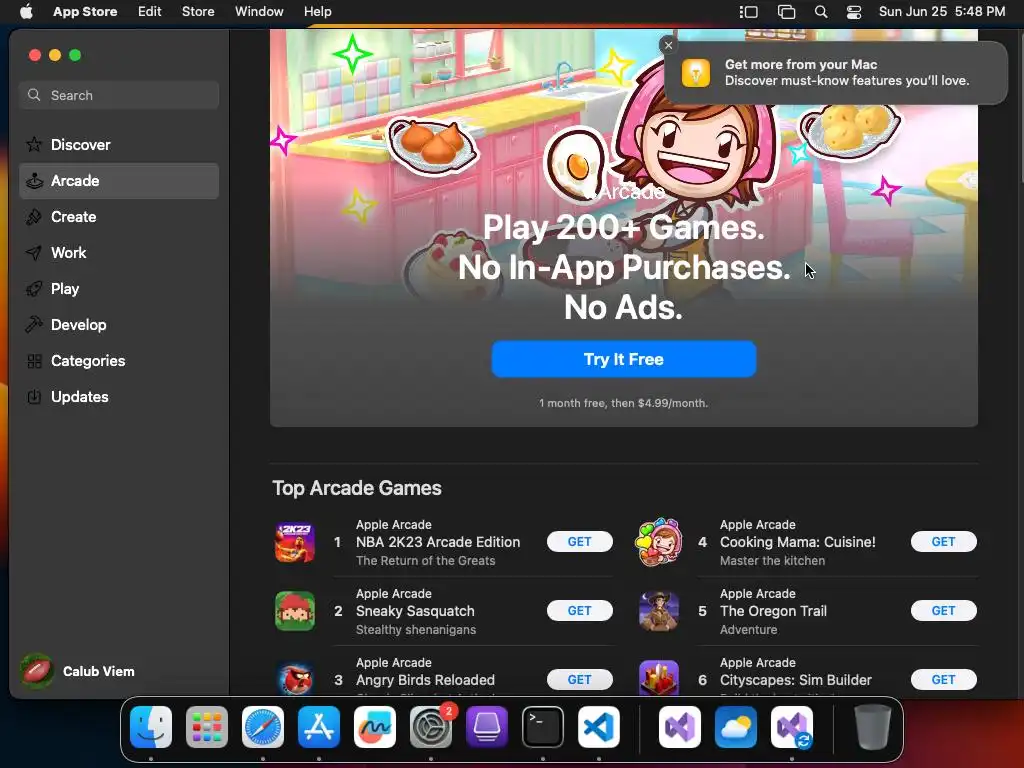Screen dimensions: 1024x768
Task: Open the Apple menu
Action: click(x=26, y=12)
